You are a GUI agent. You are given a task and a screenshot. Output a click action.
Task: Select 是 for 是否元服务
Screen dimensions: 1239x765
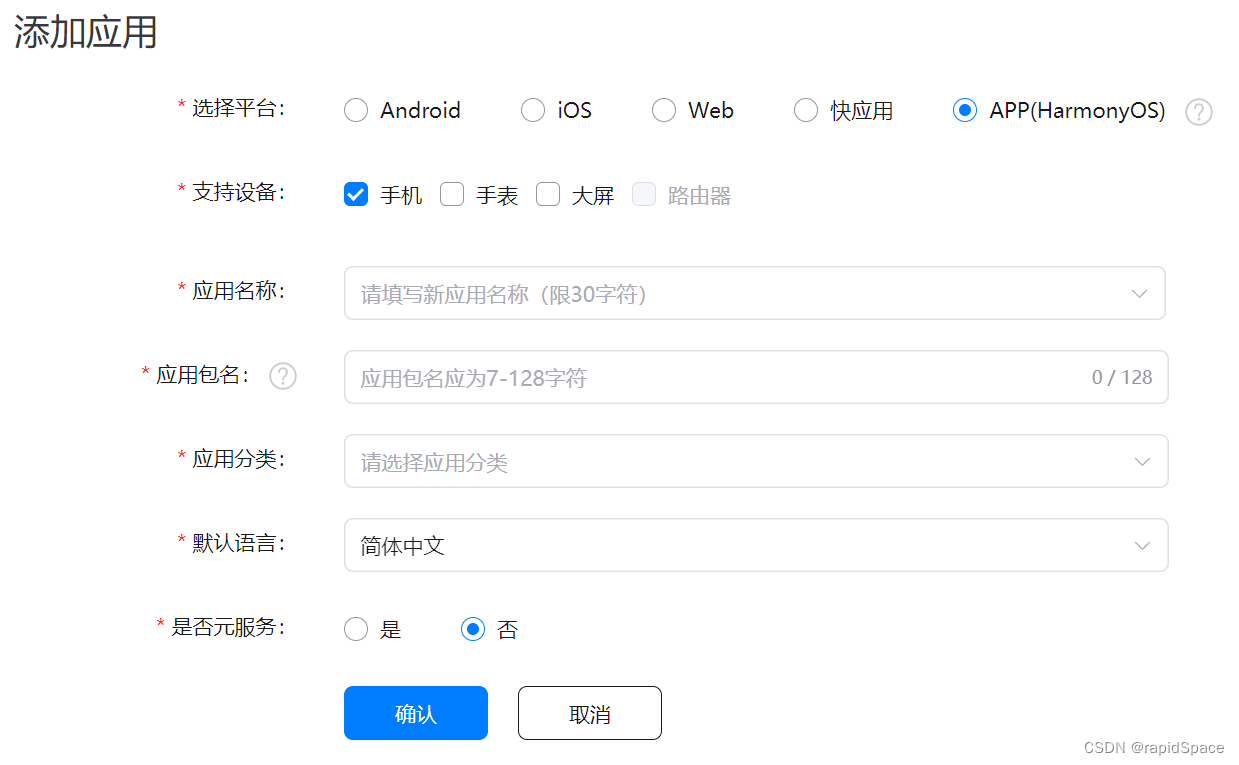pos(356,629)
